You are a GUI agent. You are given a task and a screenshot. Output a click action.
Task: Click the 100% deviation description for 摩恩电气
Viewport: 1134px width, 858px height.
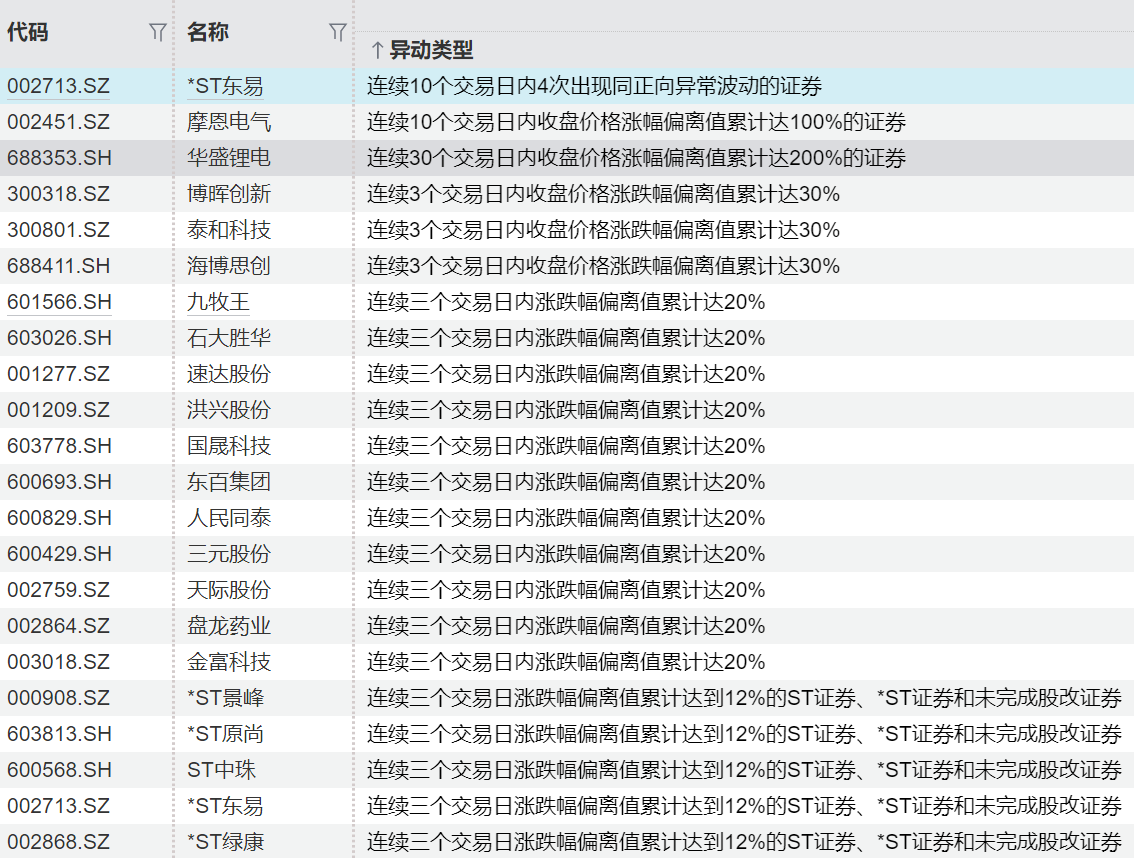[636, 122]
